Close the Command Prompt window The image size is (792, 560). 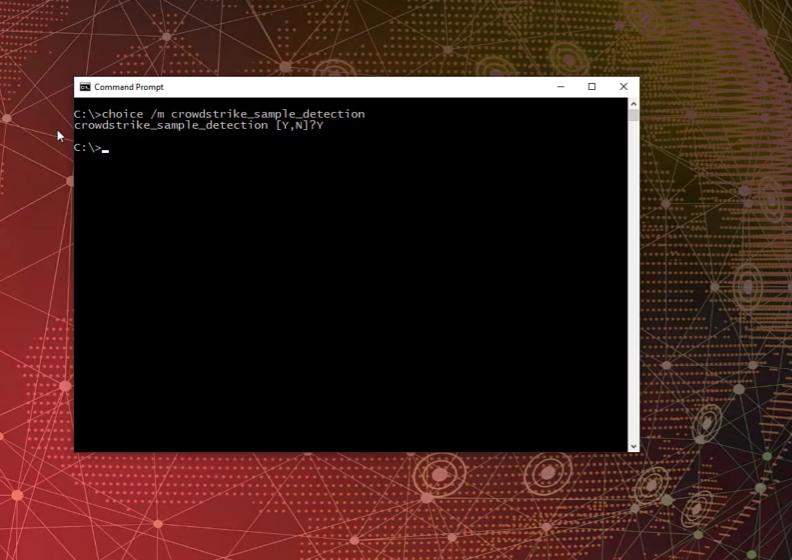tap(623, 86)
